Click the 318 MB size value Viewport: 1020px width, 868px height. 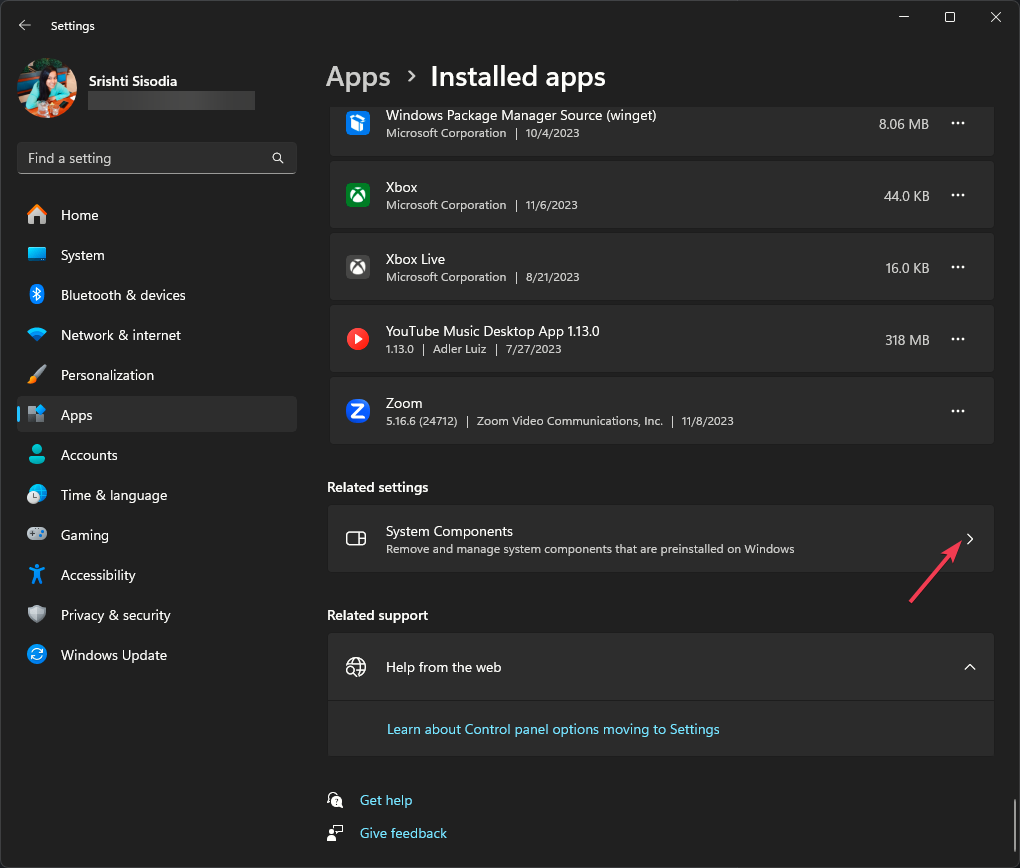[x=907, y=340]
